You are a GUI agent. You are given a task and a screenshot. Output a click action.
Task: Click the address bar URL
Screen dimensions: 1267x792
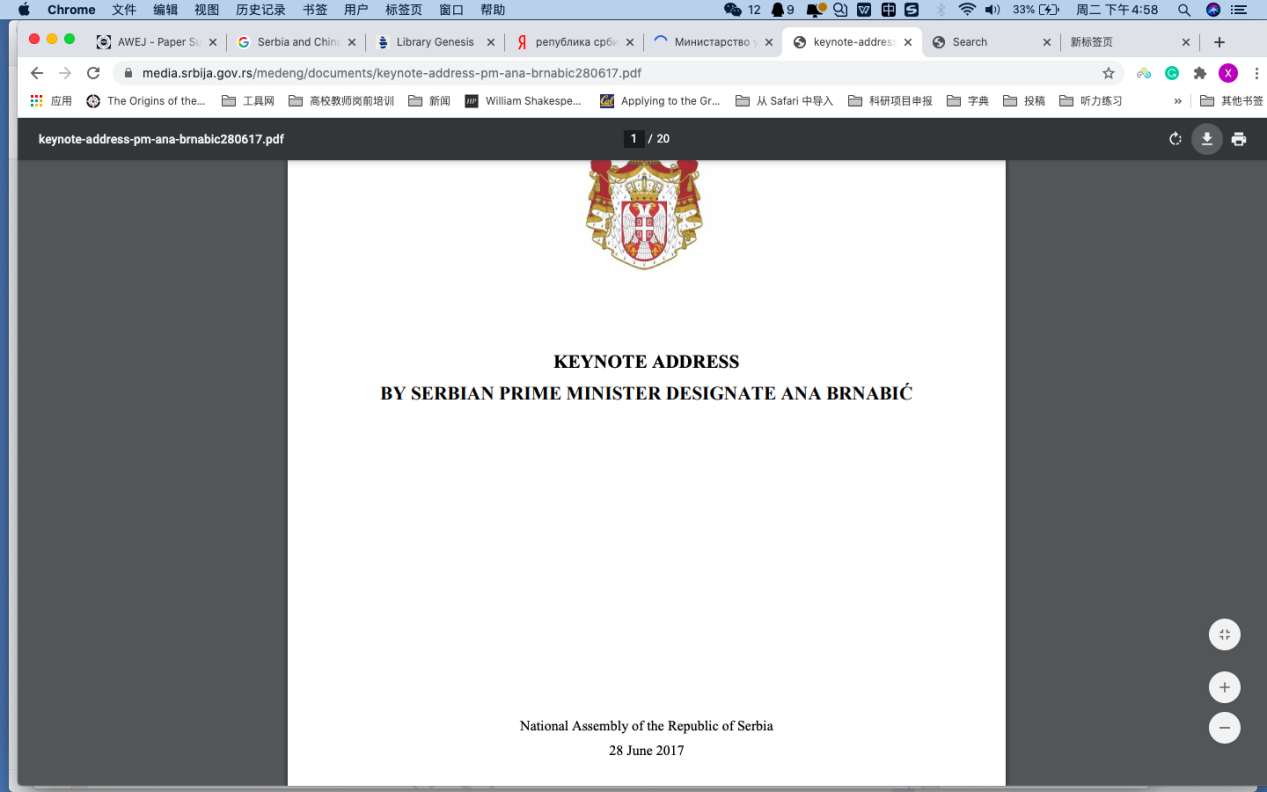click(391, 73)
